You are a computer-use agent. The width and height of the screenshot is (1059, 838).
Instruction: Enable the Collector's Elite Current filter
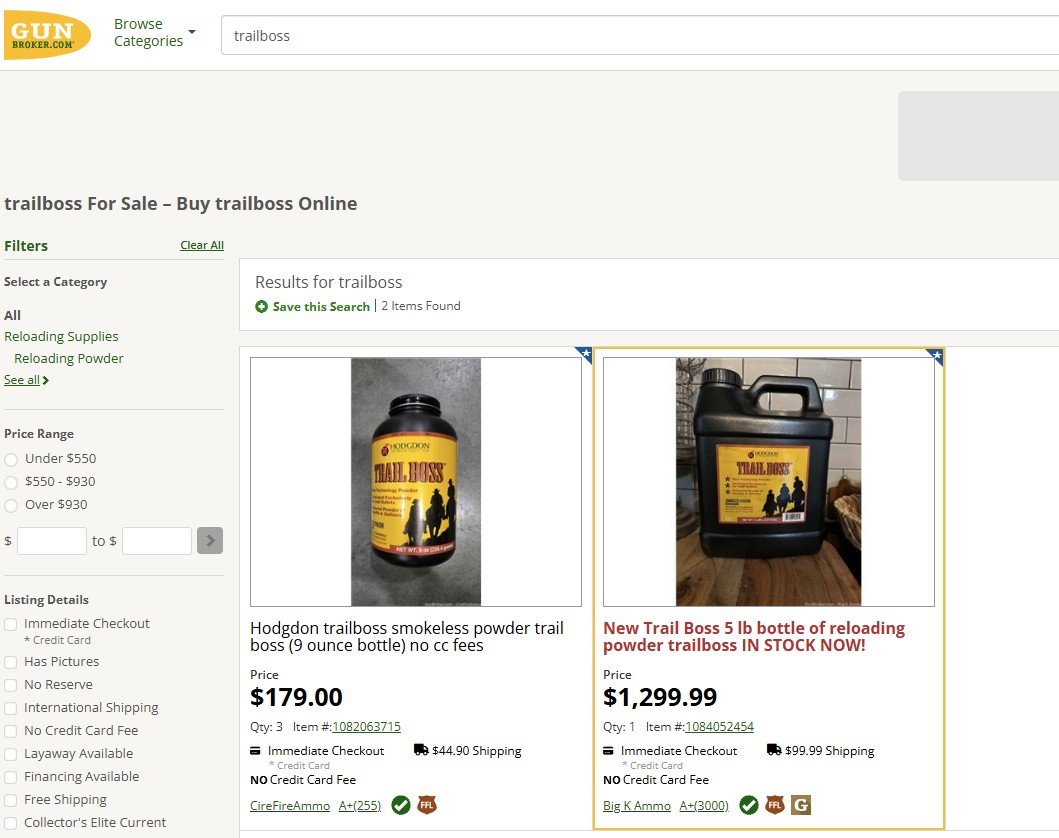point(11,823)
